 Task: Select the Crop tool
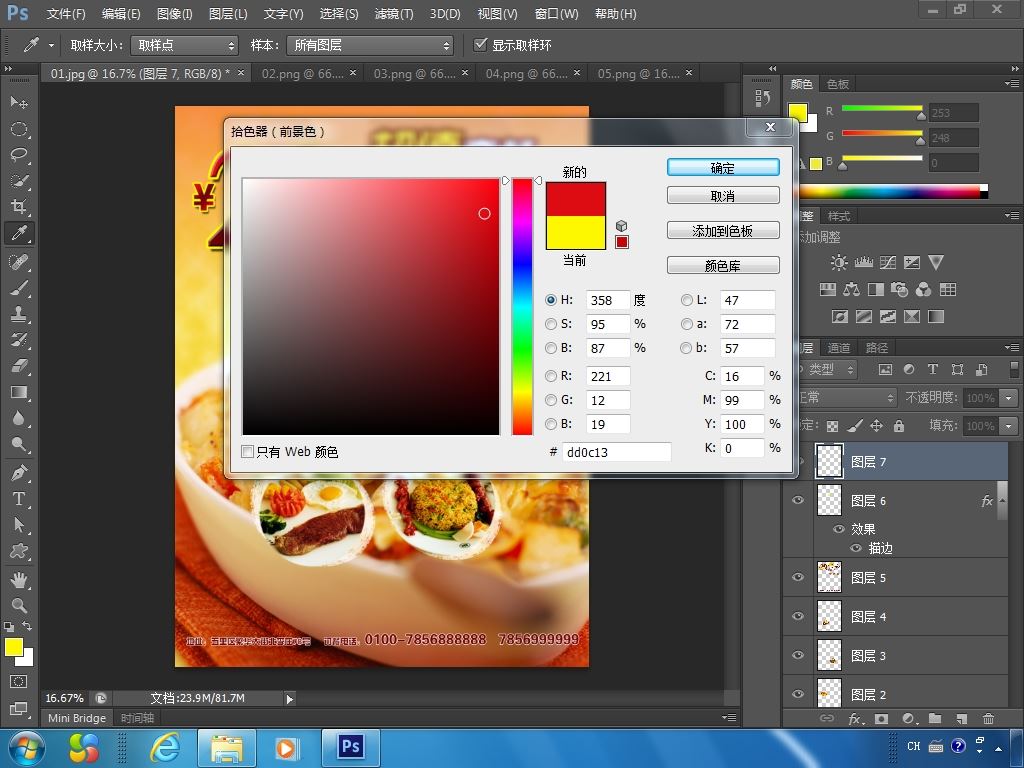tap(18, 207)
